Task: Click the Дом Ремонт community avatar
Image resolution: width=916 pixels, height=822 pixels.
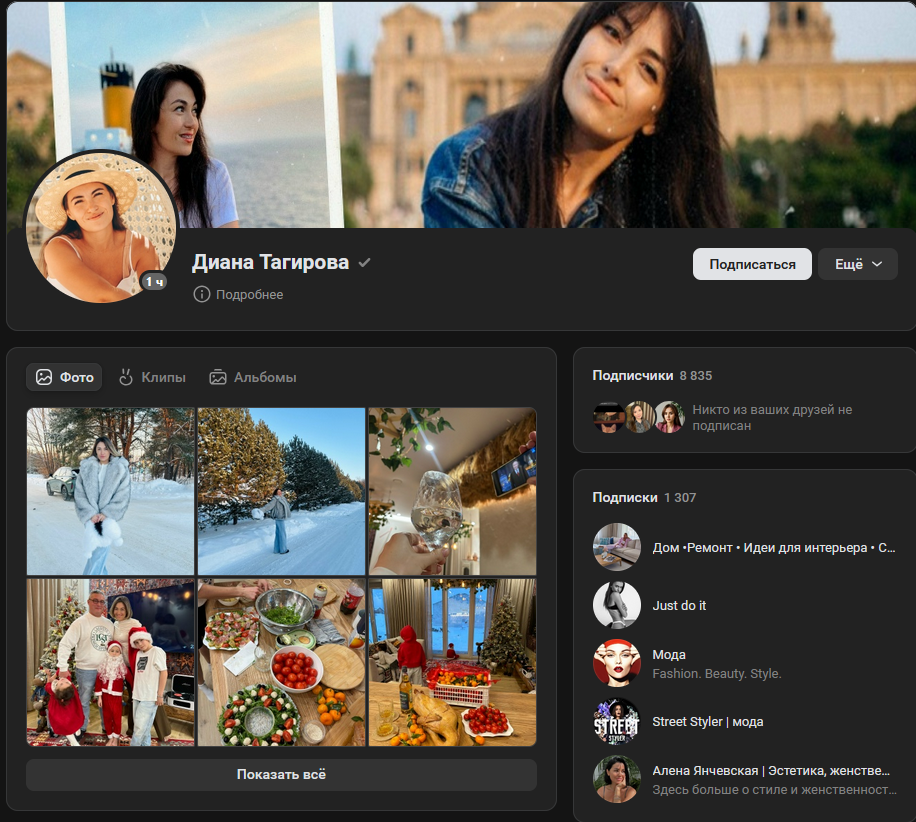Action: tap(616, 547)
